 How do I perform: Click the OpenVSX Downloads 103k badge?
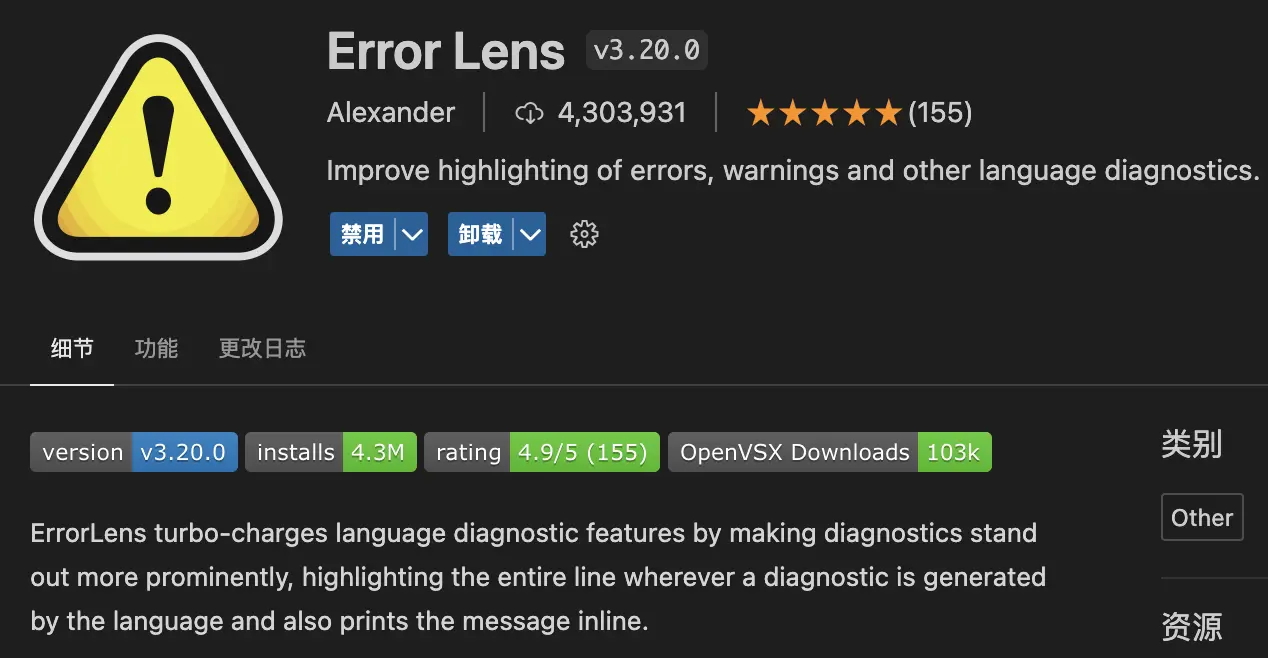pos(829,452)
